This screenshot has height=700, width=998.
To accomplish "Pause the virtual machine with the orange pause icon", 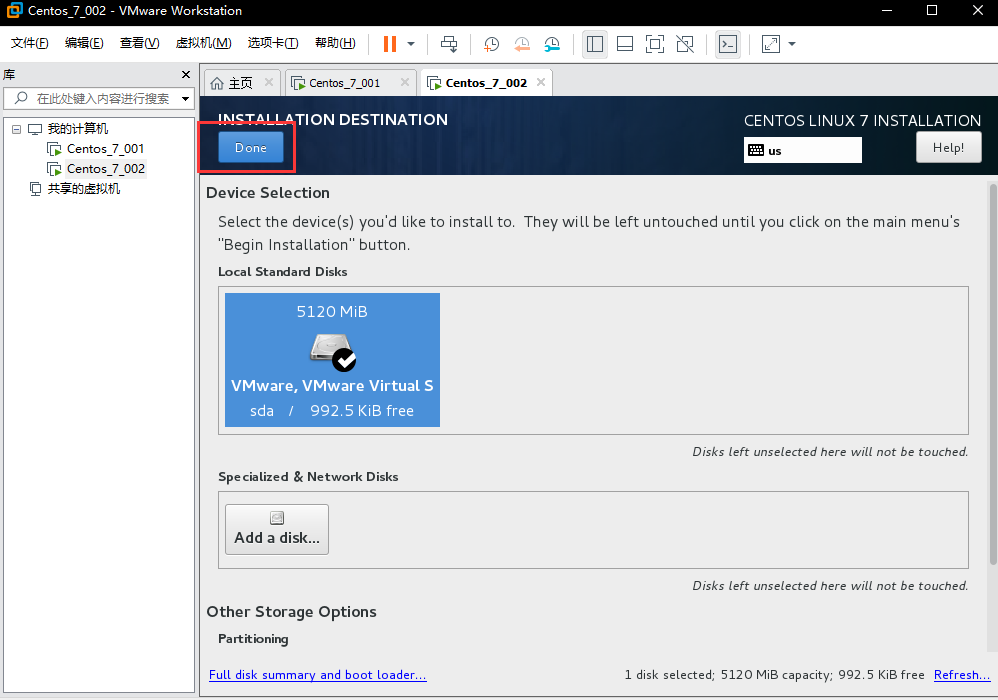I will pyautogui.click(x=390, y=44).
